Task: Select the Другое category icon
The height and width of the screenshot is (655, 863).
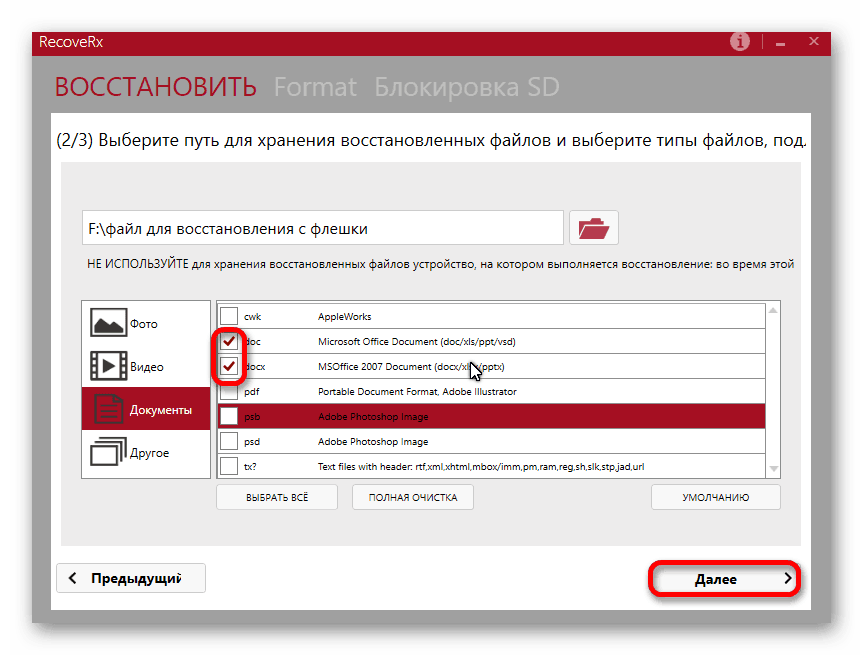Action: tap(109, 452)
